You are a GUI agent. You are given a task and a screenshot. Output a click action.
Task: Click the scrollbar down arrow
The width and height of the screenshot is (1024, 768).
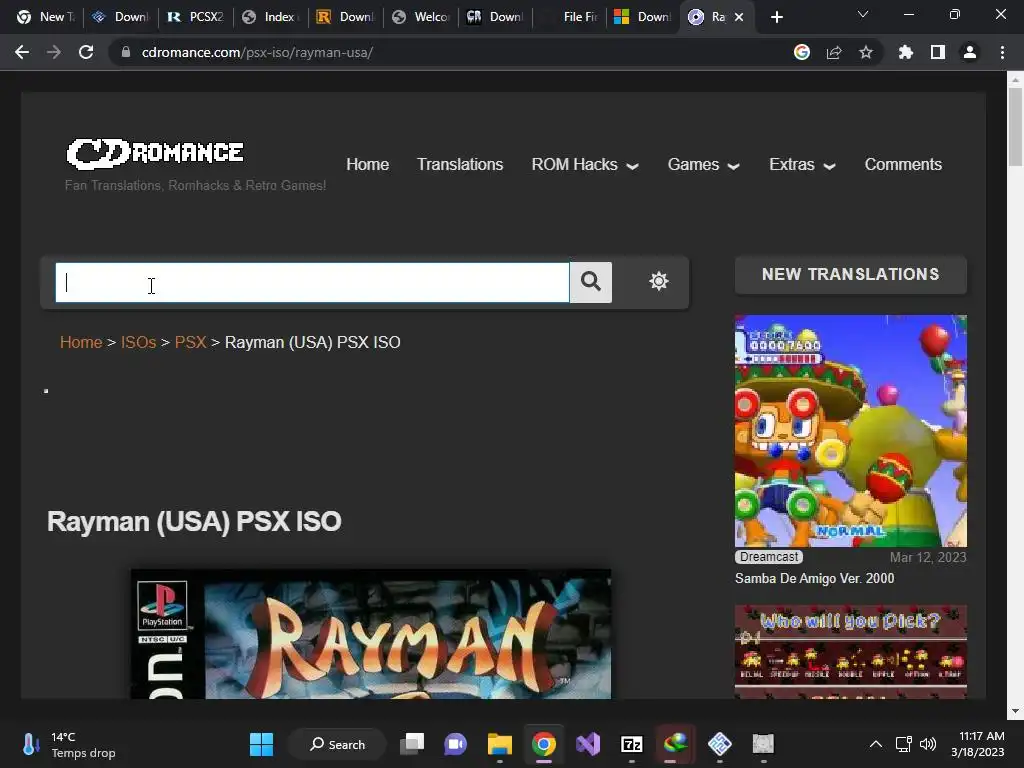[x=1015, y=711]
